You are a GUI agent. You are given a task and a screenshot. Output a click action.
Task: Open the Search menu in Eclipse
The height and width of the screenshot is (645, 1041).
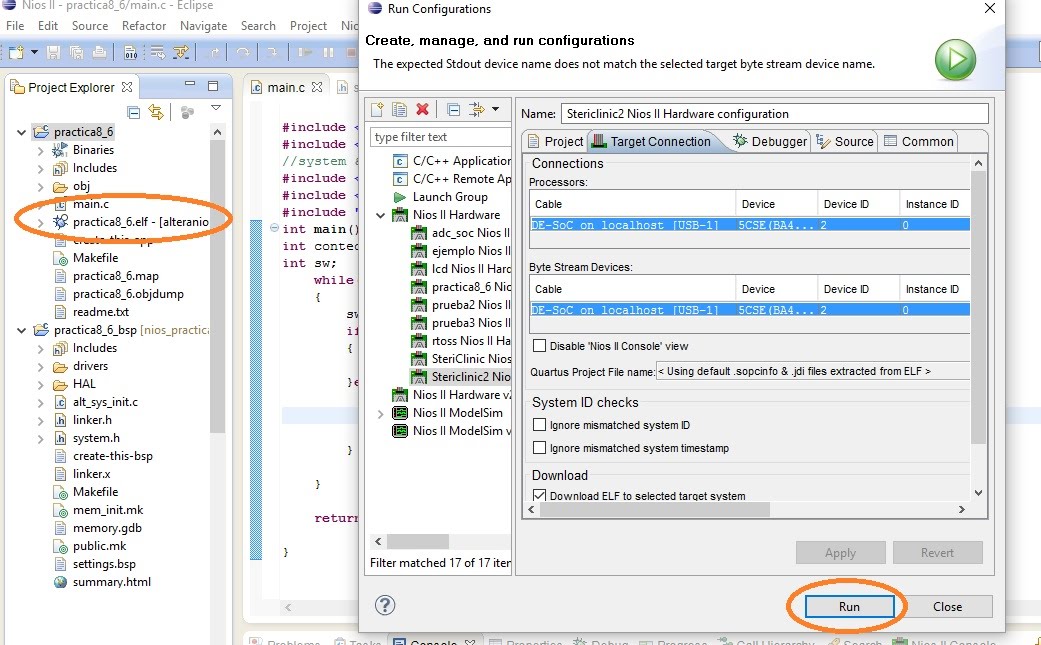[258, 26]
